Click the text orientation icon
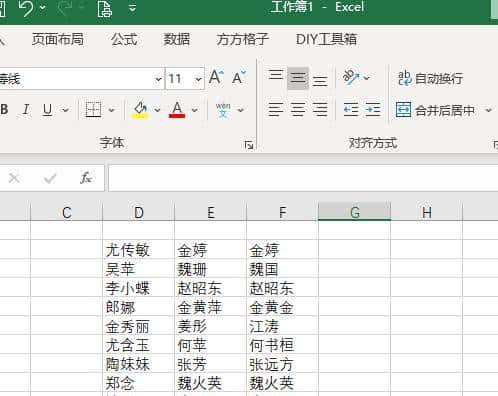498x396 pixels. 351,77
